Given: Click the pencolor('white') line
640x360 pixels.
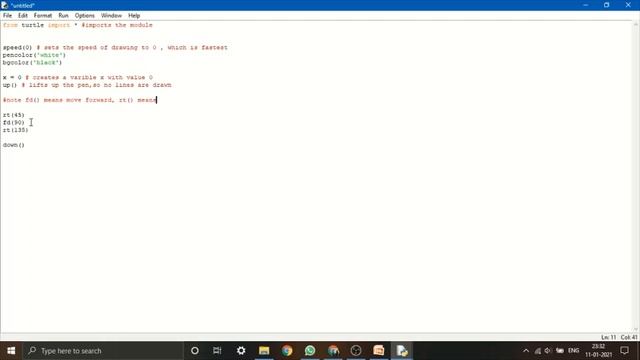Looking at the screenshot, I should (x=34, y=55).
